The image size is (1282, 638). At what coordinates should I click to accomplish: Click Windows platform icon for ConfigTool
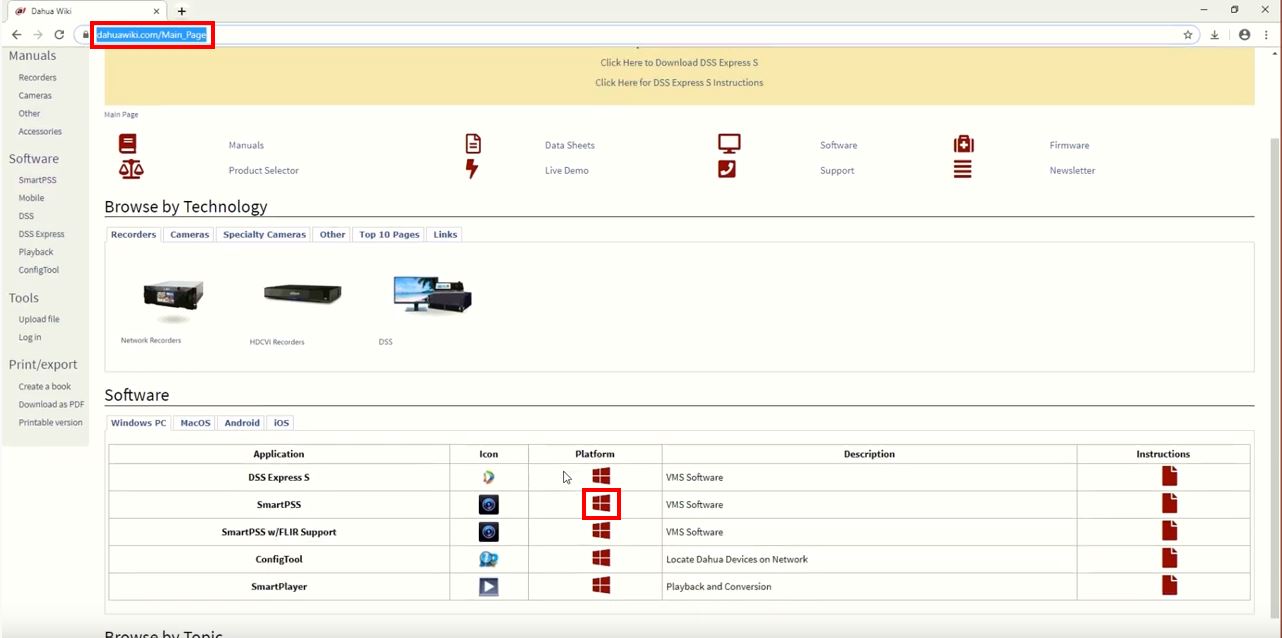(x=601, y=558)
